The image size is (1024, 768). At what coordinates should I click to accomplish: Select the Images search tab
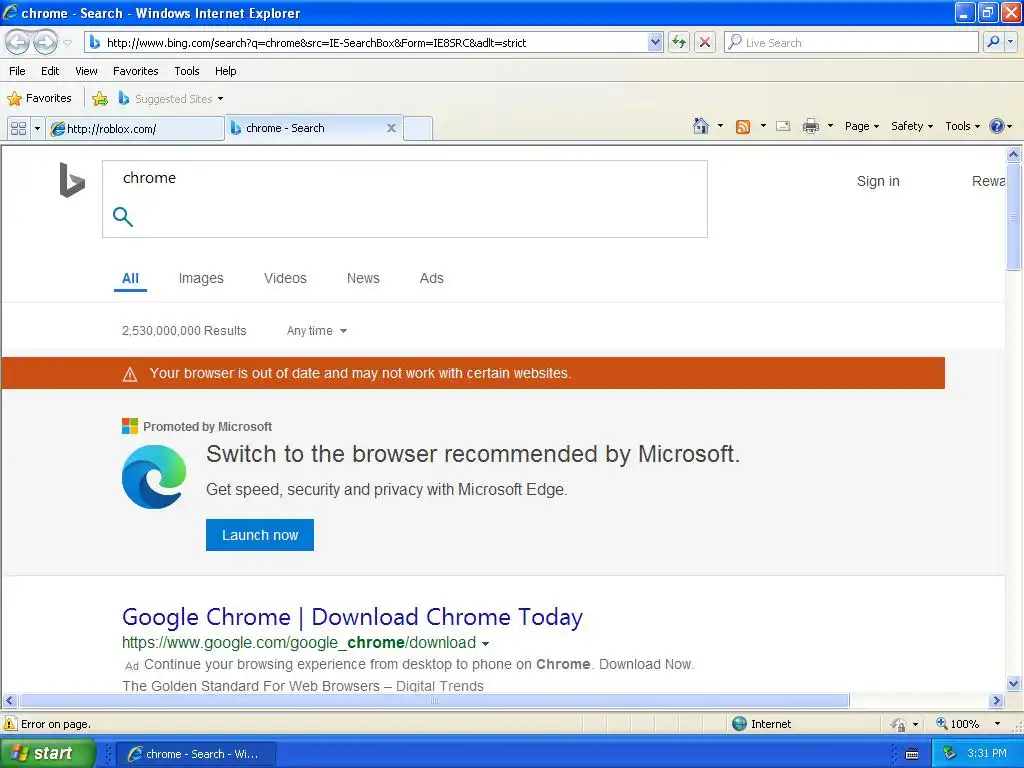pyautogui.click(x=201, y=278)
